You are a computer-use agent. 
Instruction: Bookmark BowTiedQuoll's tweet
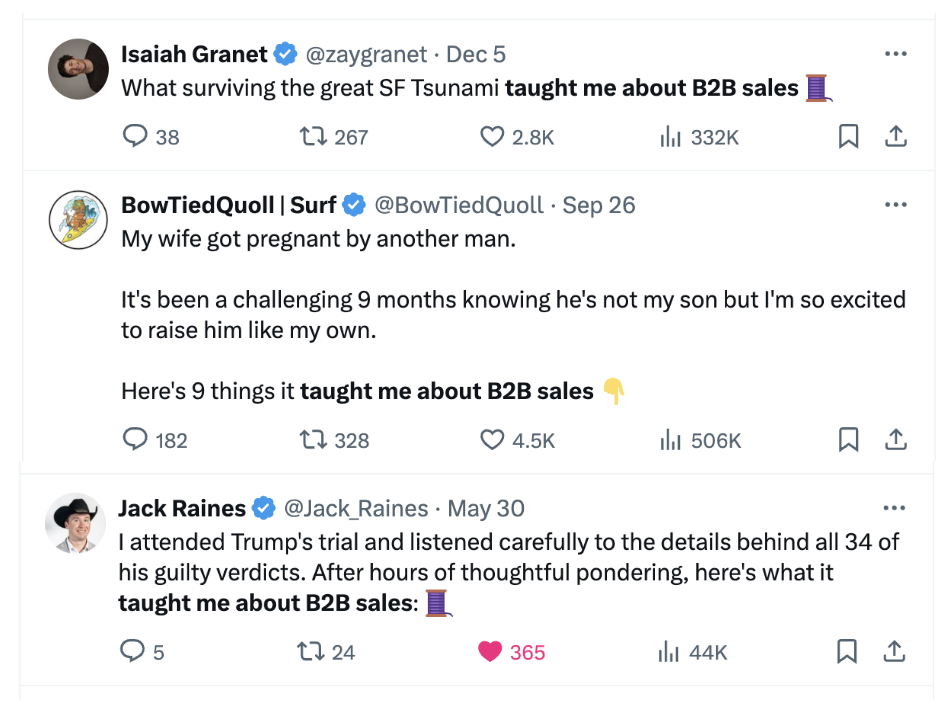pos(848,439)
